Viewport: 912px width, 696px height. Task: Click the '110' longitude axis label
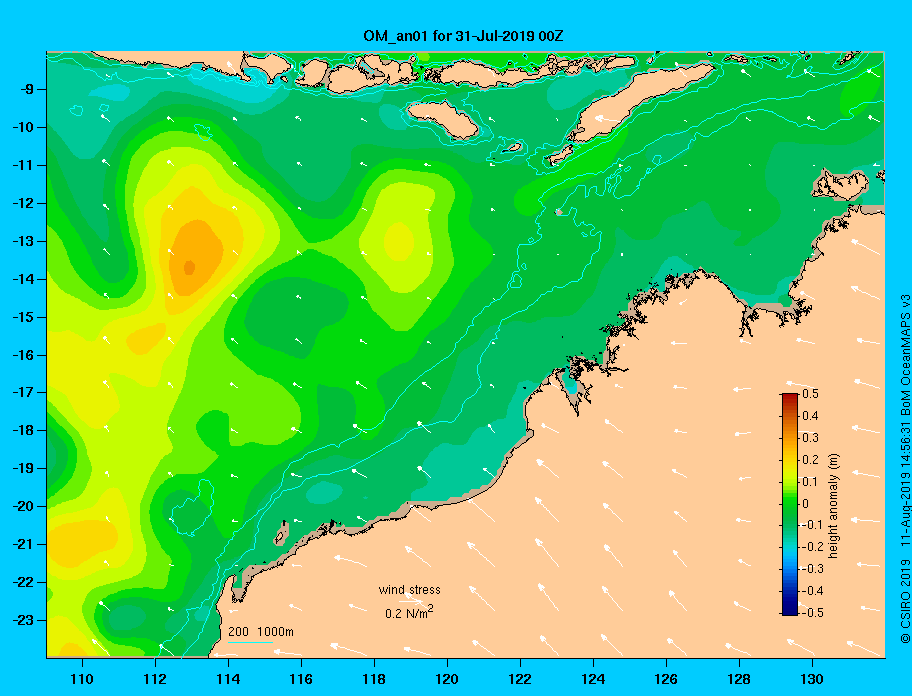click(82, 679)
